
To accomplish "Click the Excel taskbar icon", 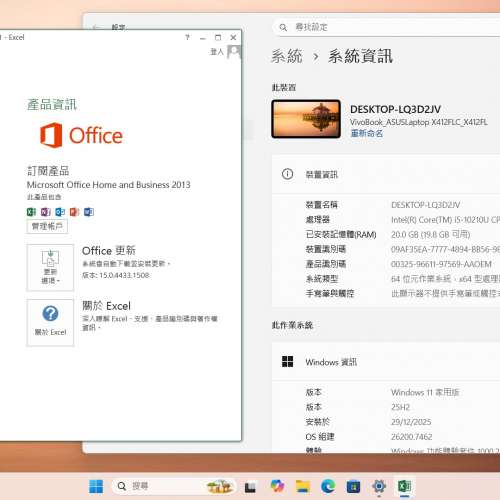I will pos(404,486).
